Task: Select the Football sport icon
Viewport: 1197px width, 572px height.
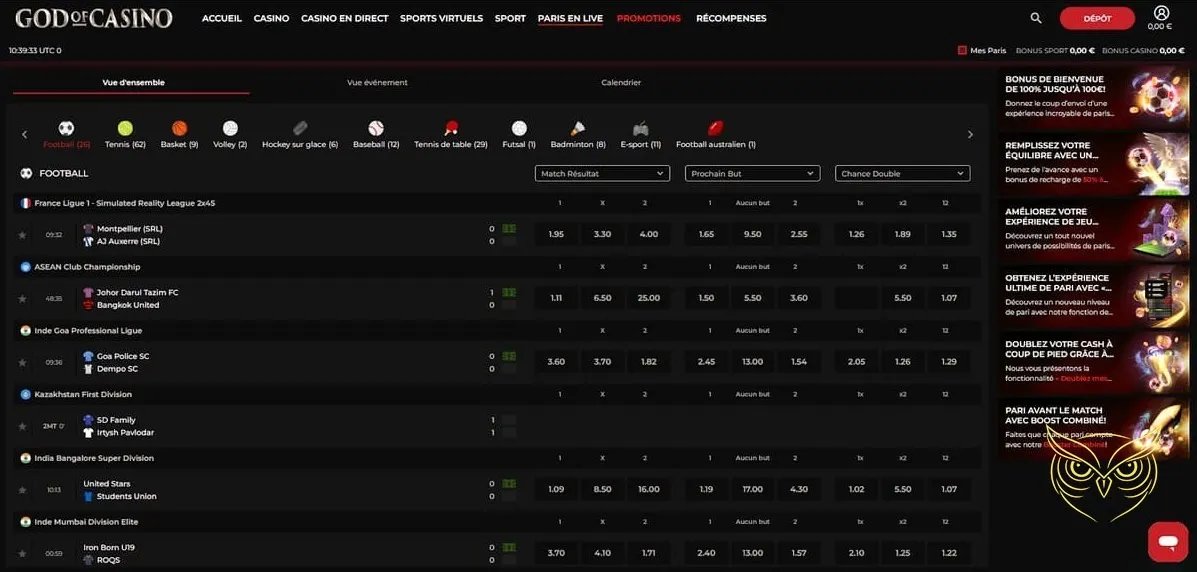Action: (x=66, y=129)
